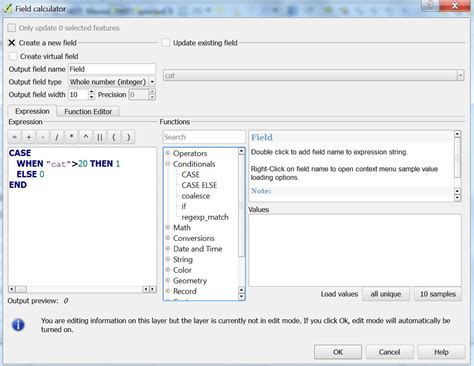The image size is (474, 366).
Task: Insert the minus operator button
Action: [43, 137]
